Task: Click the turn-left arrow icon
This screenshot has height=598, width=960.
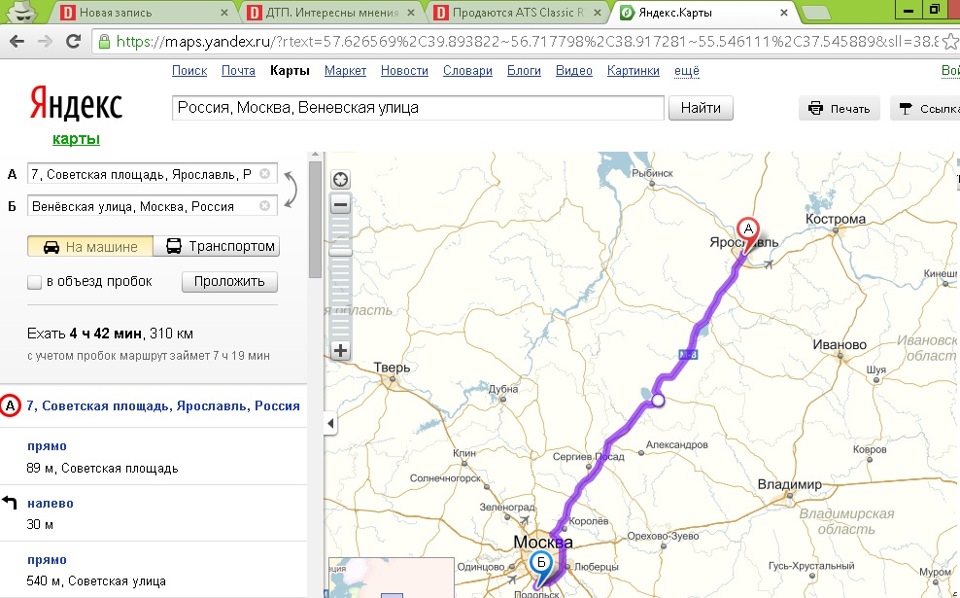Action: tap(9, 503)
